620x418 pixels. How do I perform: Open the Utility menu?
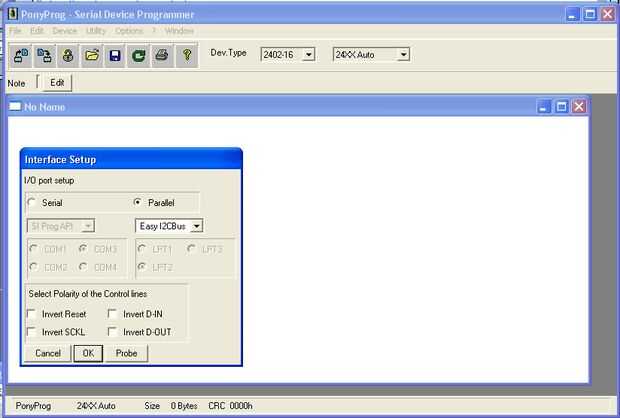(x=96, y=31)
